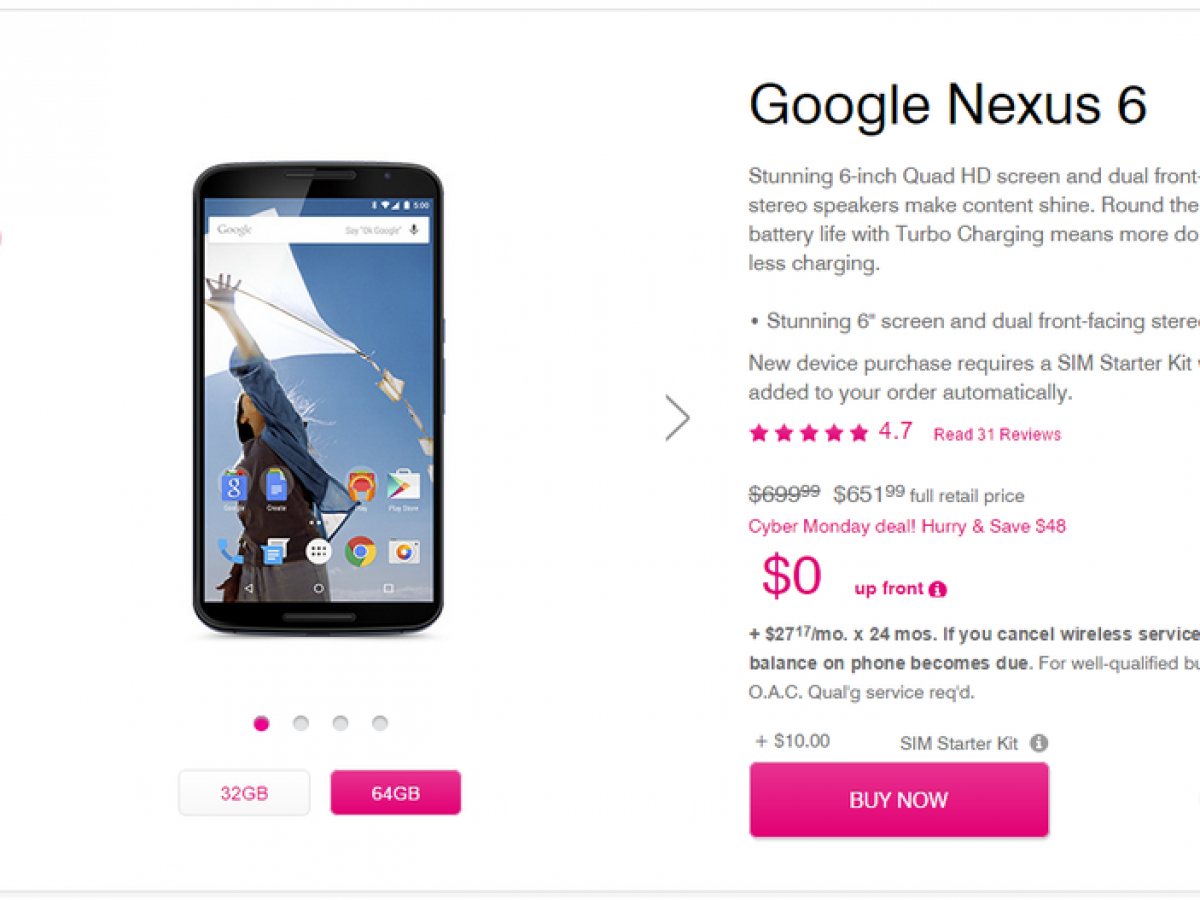Tap the microphone icon in Google search bar

(413, 230)
